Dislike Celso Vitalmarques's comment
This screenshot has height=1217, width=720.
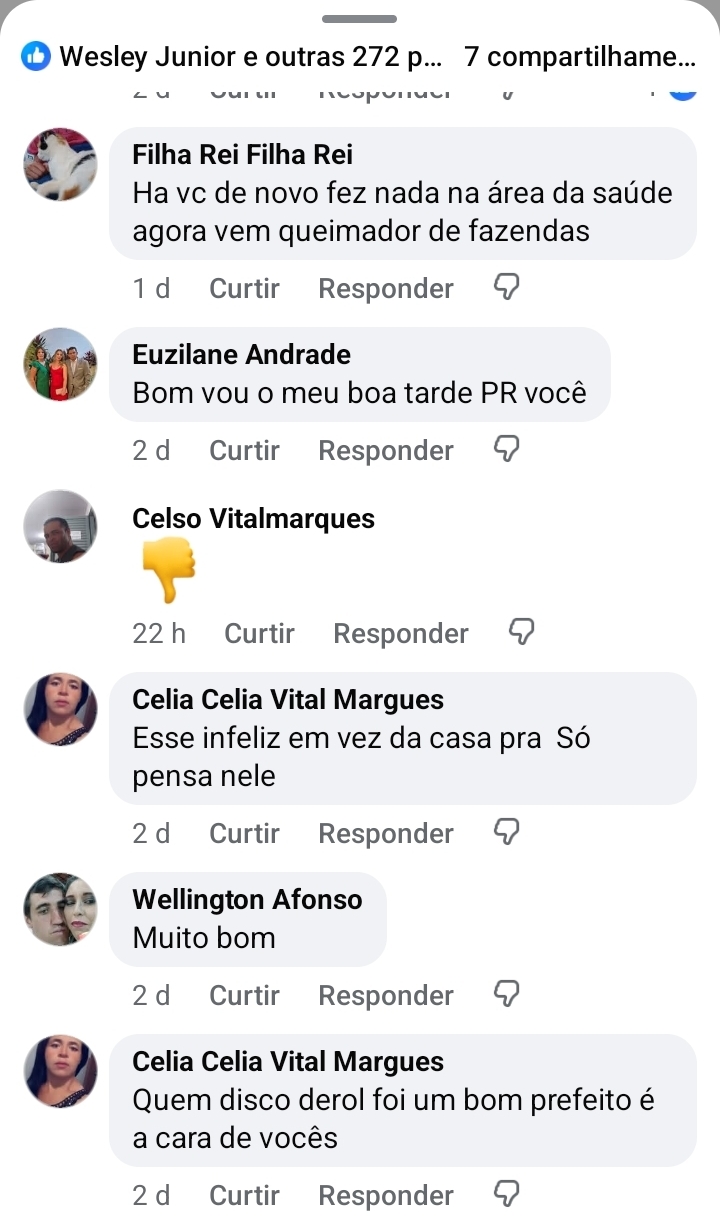coord(523,632)
